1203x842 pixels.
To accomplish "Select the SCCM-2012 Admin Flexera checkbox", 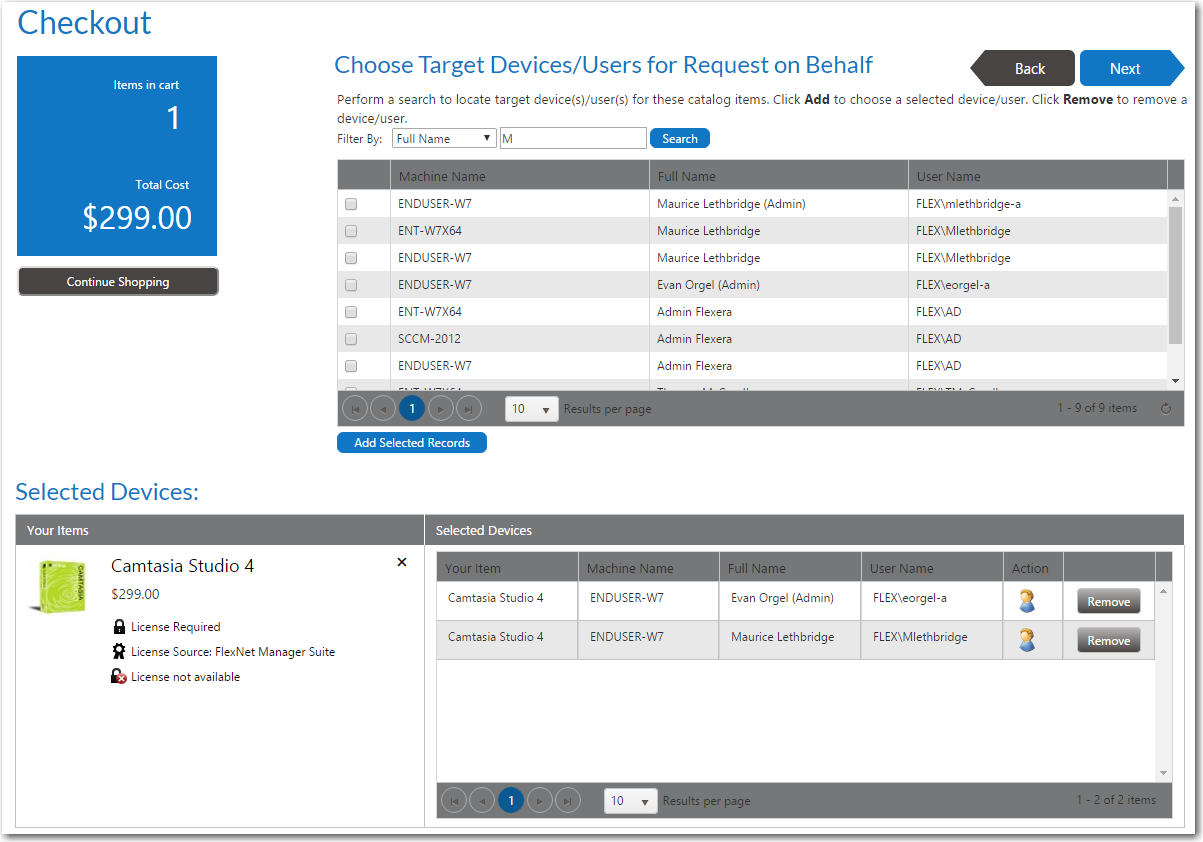I will (350, 338).
